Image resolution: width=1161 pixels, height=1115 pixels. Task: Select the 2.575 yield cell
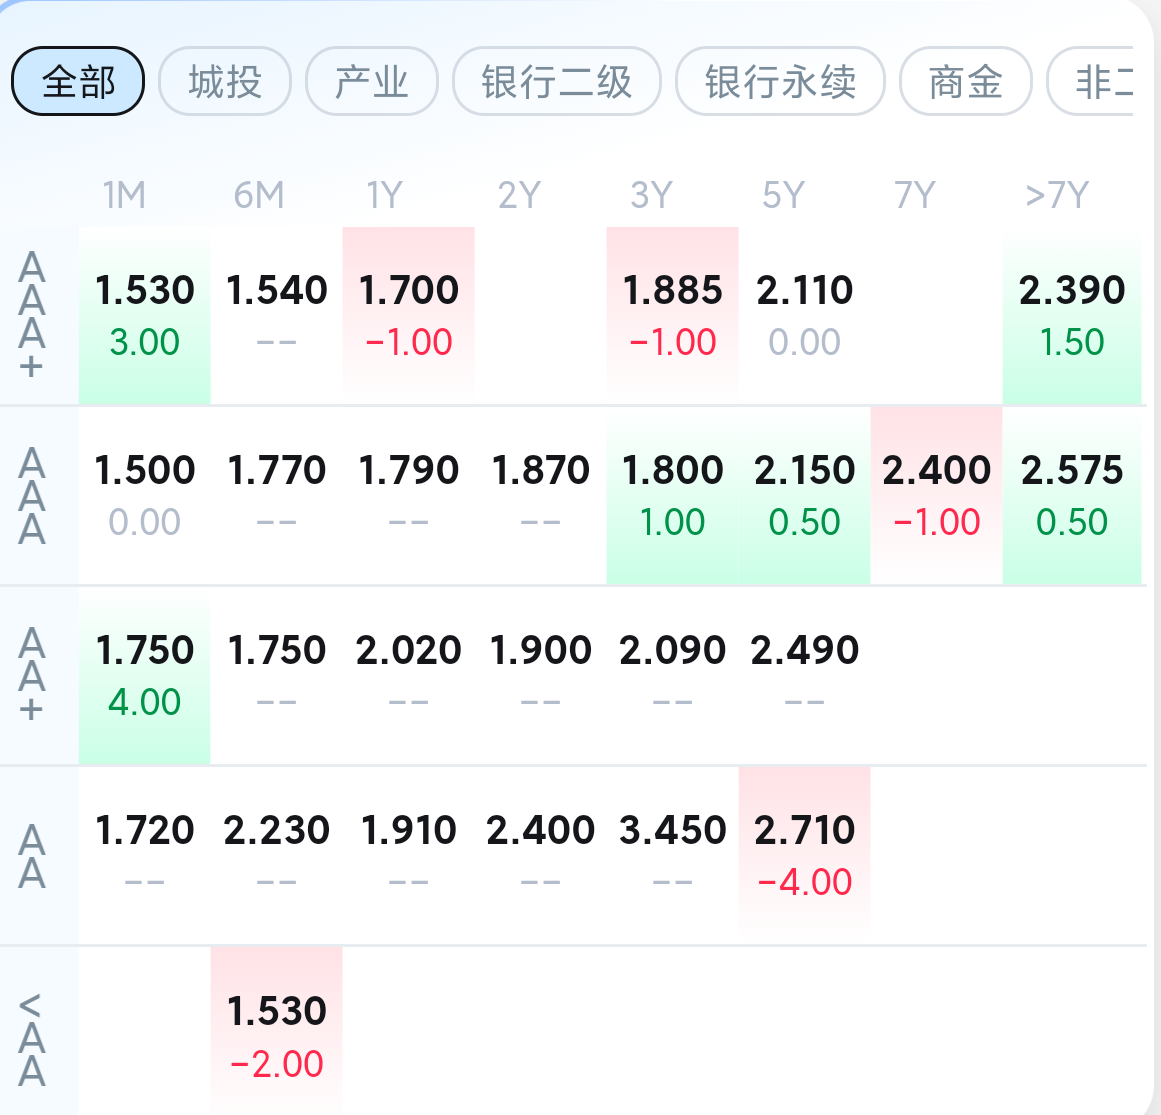click(x=1072, y=495)
